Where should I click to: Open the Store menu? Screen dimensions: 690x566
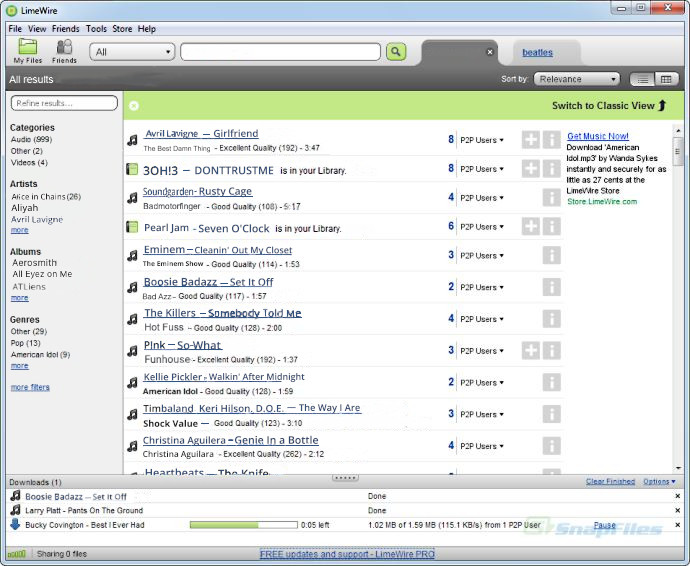(x=122, y=29)
